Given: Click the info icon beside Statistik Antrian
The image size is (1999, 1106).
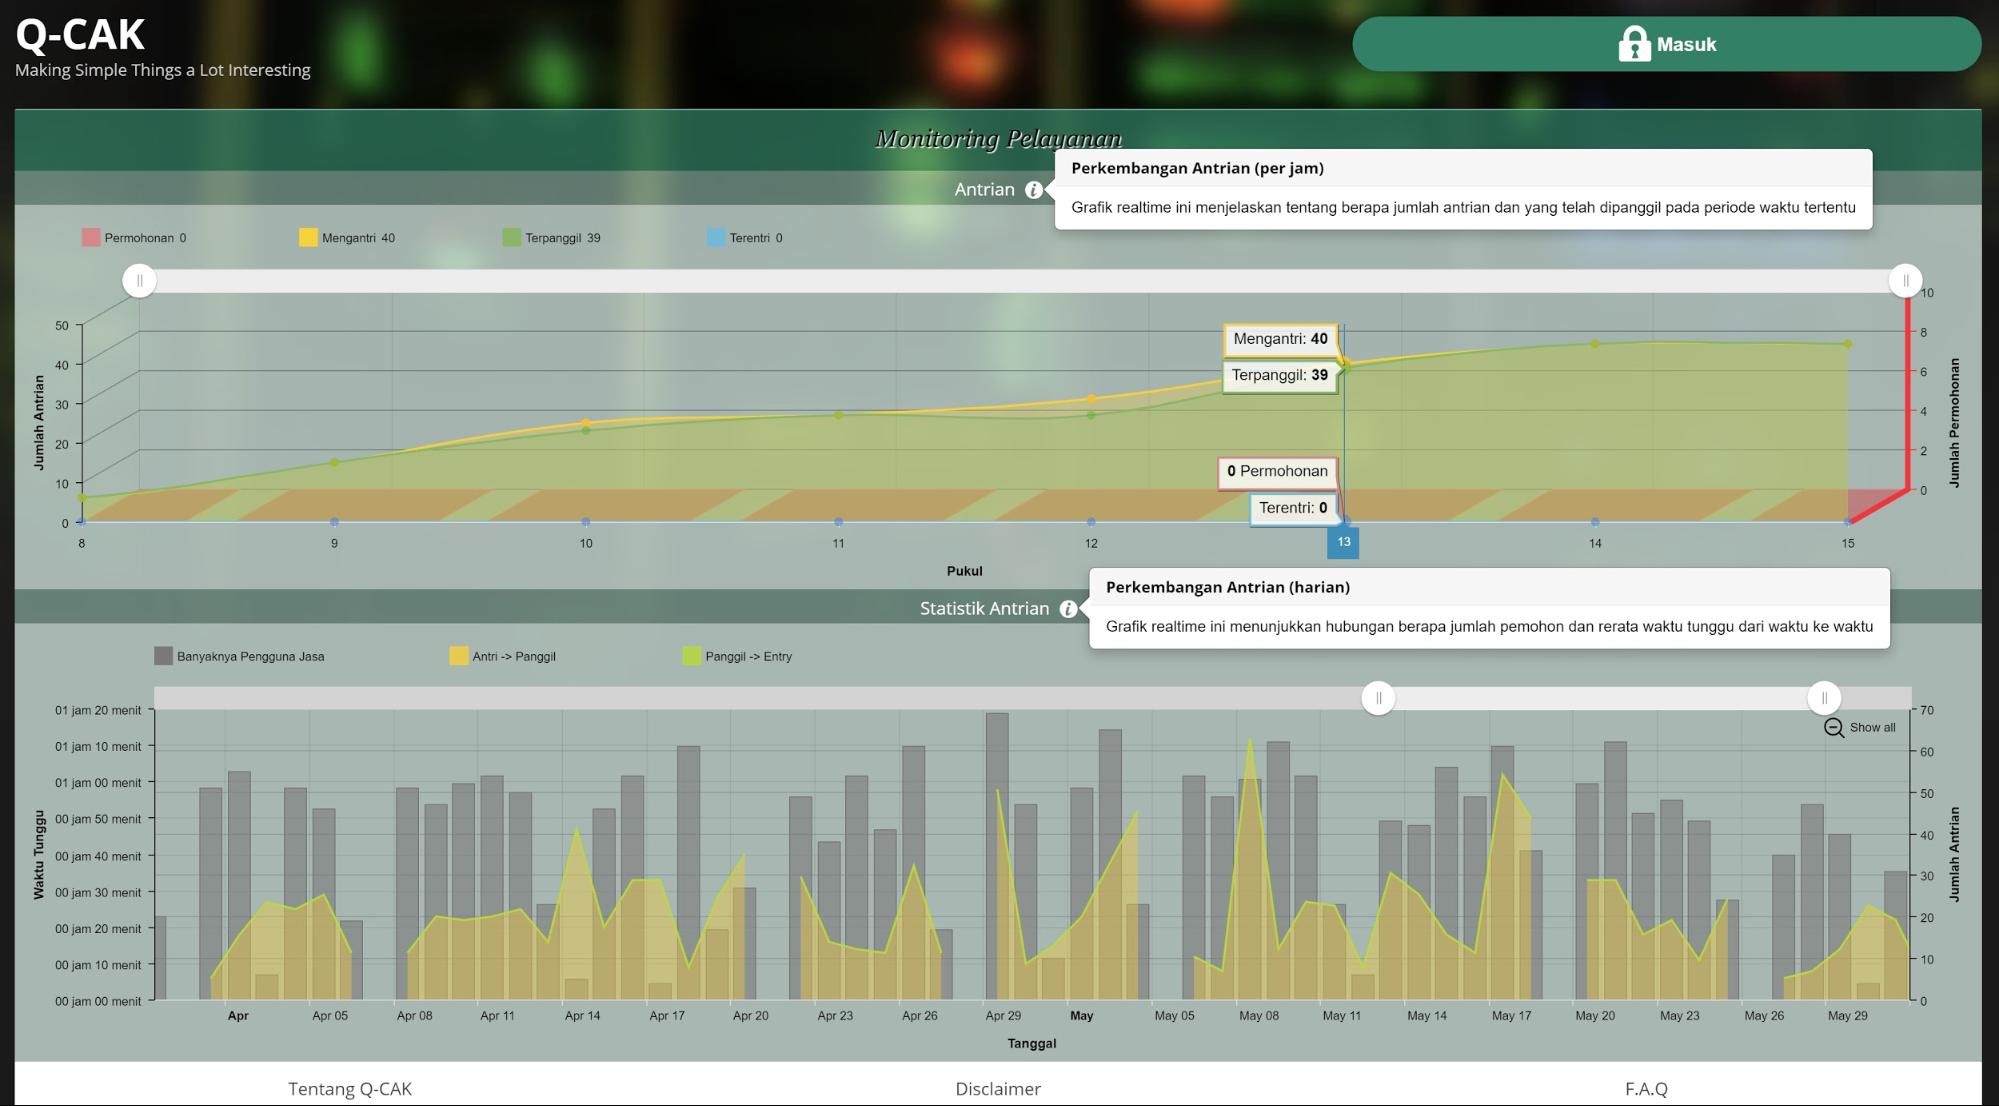Looking at the screenshot, I should (1068, 609).
